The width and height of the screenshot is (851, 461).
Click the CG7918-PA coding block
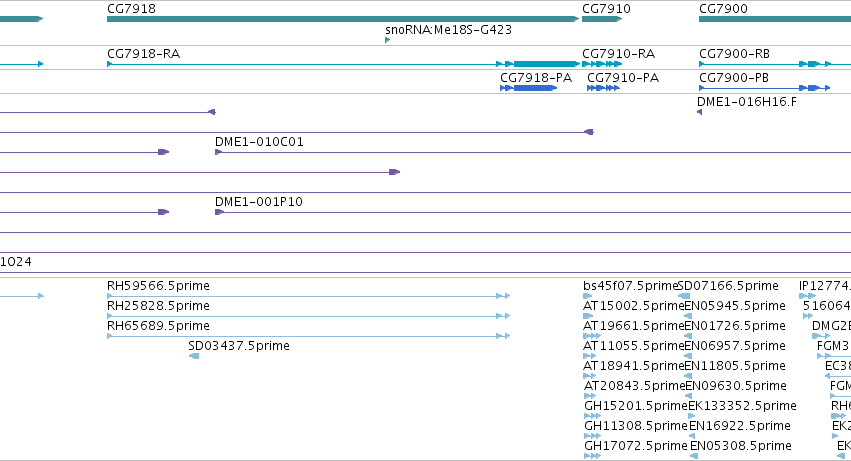[x=535, y=88]
